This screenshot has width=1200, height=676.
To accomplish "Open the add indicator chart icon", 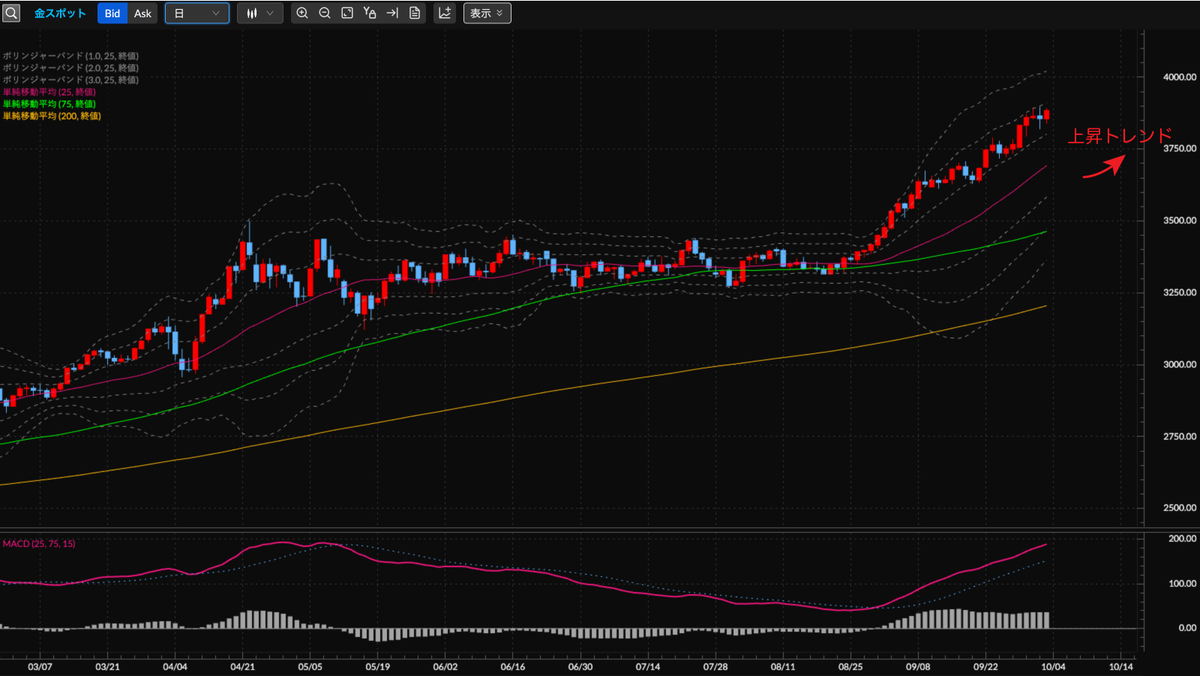I will (444, 13).
